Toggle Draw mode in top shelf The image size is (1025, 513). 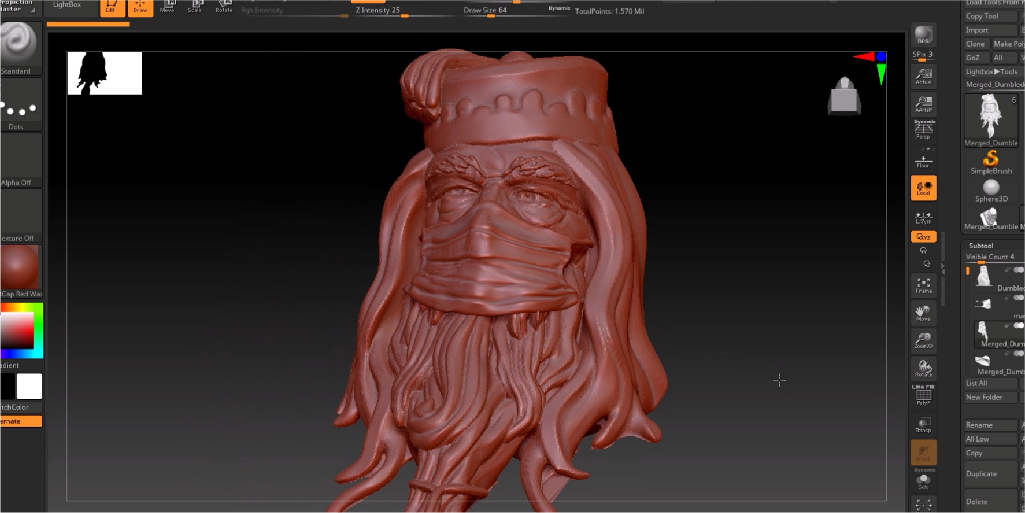[x=140, y=8]
